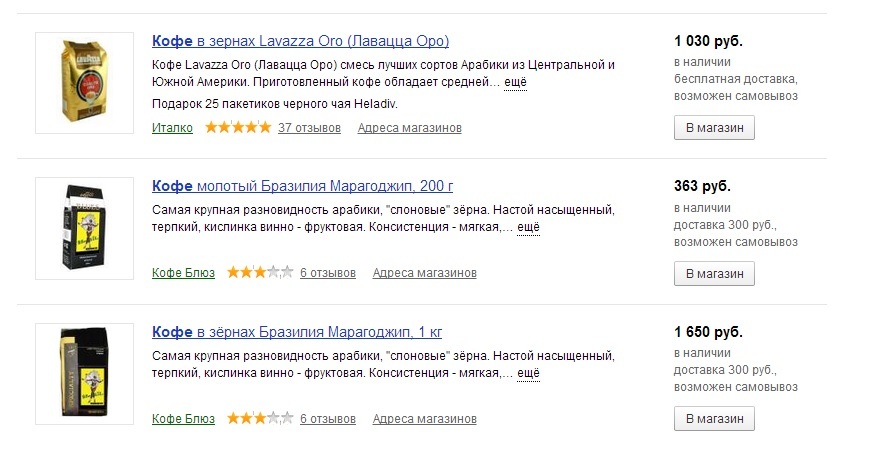This screenshot has height=449, width=879.
Task: Open the Италко seller link
Action: tap(172, 128)
